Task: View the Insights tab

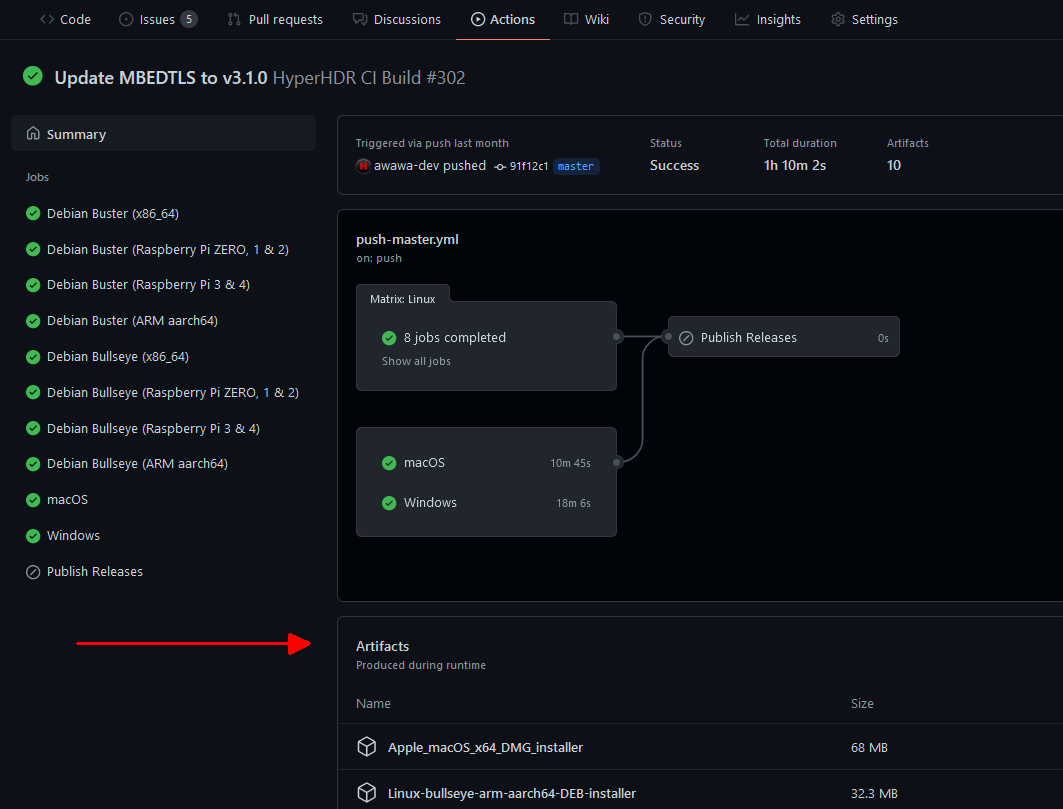Action: tap(768, 20)
